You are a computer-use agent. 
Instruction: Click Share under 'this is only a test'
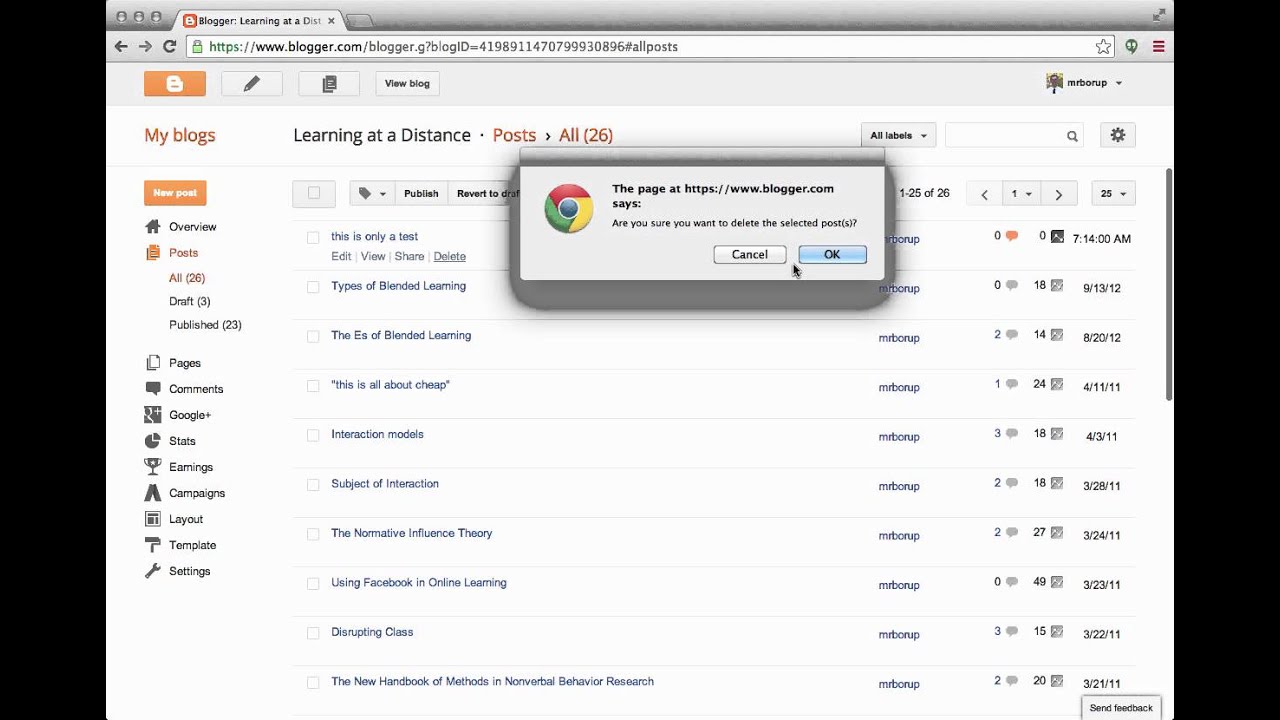click(409, 257)
